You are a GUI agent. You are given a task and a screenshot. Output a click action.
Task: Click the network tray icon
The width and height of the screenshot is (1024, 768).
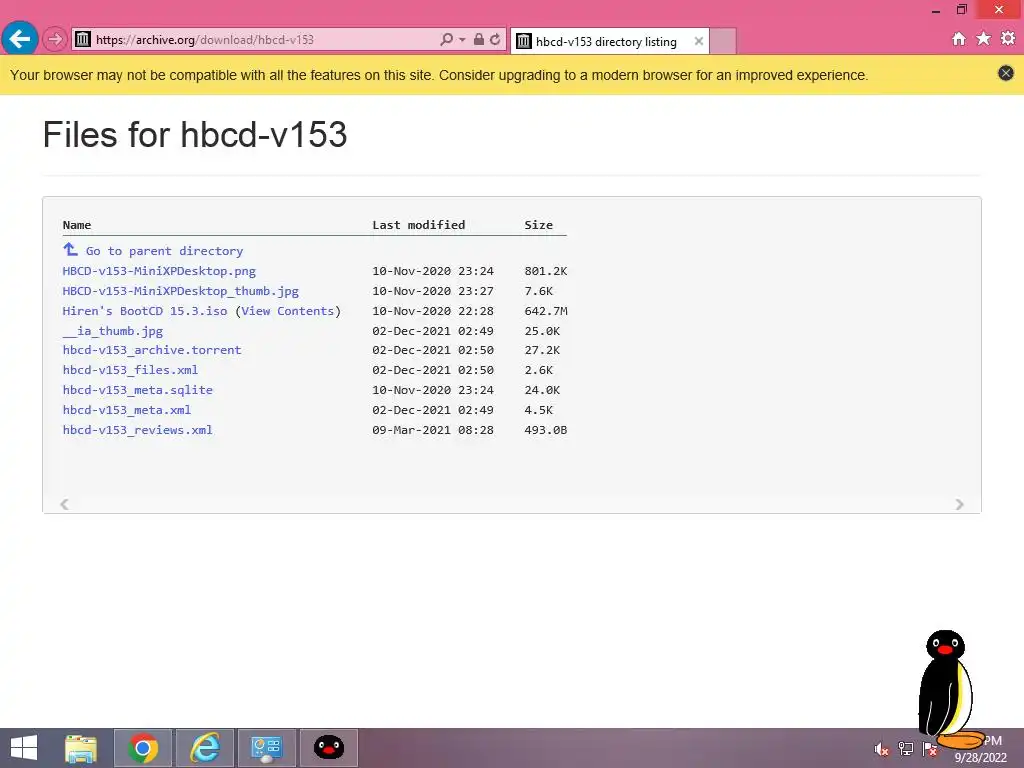click(906, 749)
